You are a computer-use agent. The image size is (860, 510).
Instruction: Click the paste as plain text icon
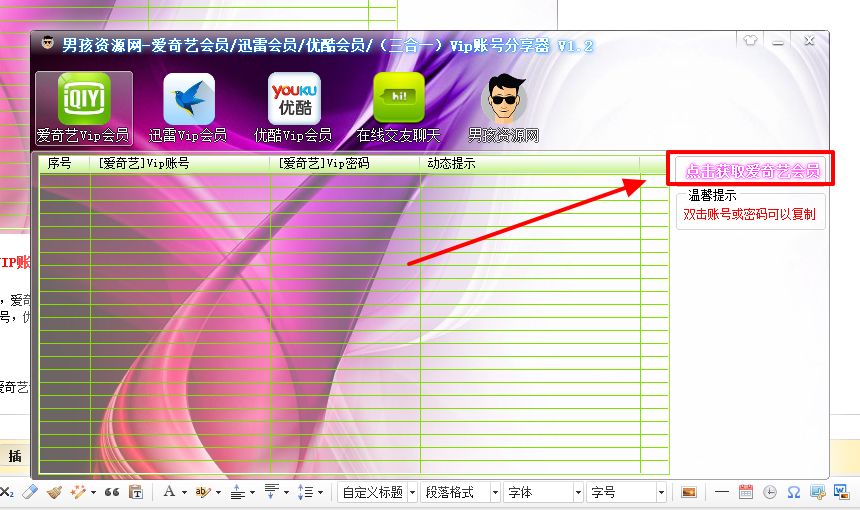click(x=135, y=492)
